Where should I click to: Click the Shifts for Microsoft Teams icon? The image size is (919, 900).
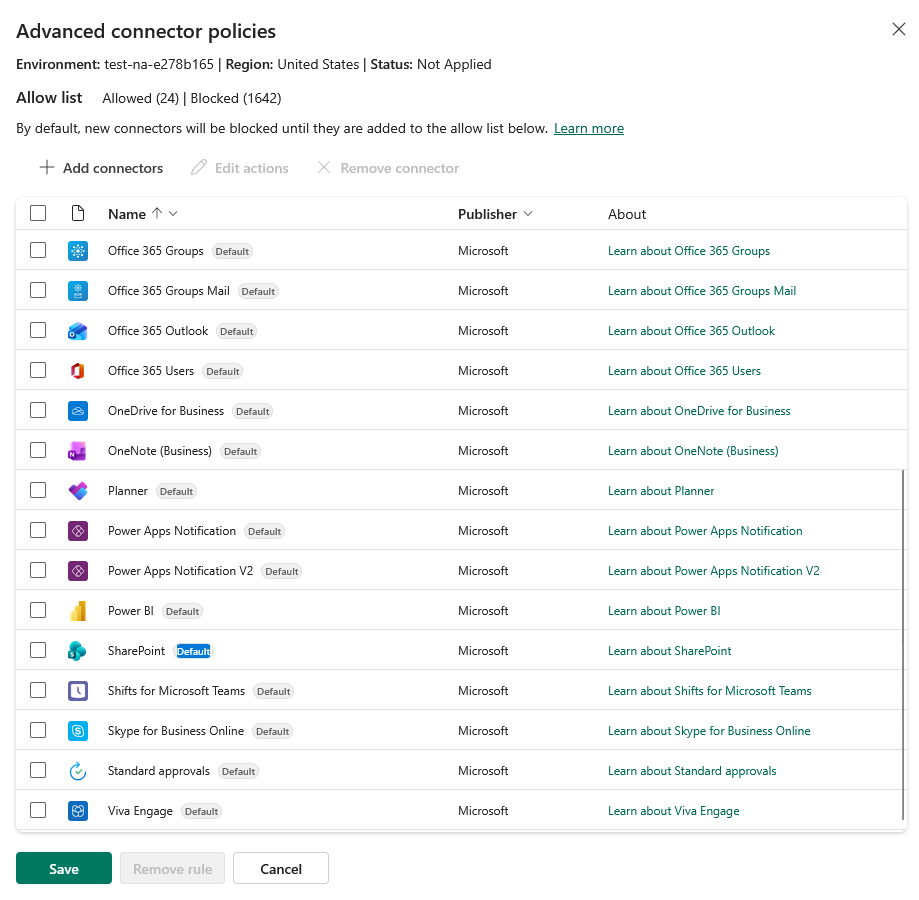tap(78, 691)
